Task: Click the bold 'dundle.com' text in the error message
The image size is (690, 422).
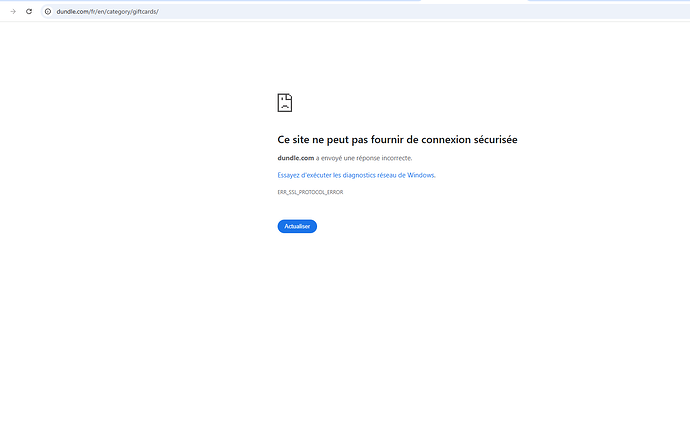Action: [296, 158]
